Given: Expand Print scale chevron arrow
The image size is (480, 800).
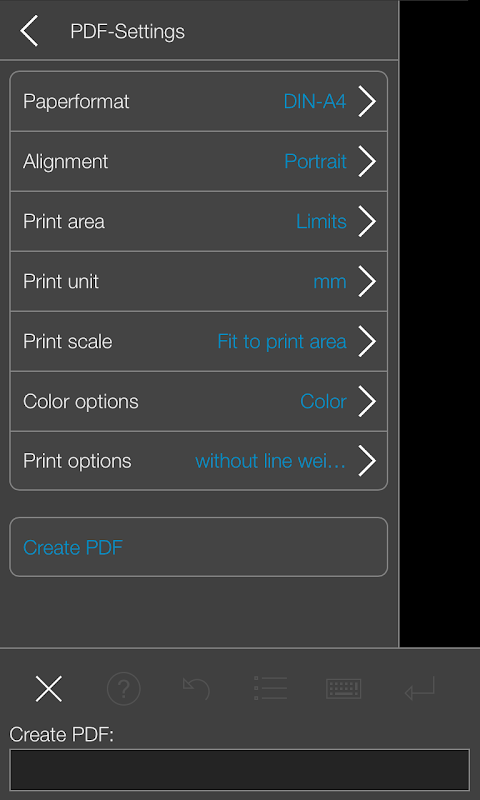Looking at the screenshot, I should [367, 341].
